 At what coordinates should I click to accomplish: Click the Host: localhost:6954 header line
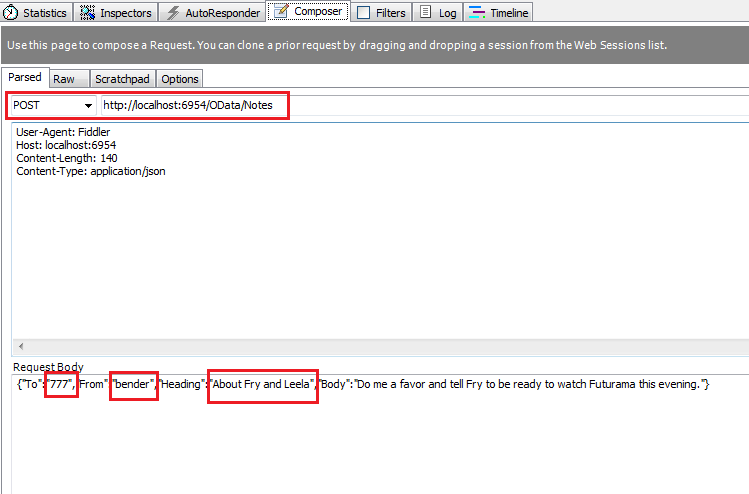pyautogui.click(x=66, y=145)
